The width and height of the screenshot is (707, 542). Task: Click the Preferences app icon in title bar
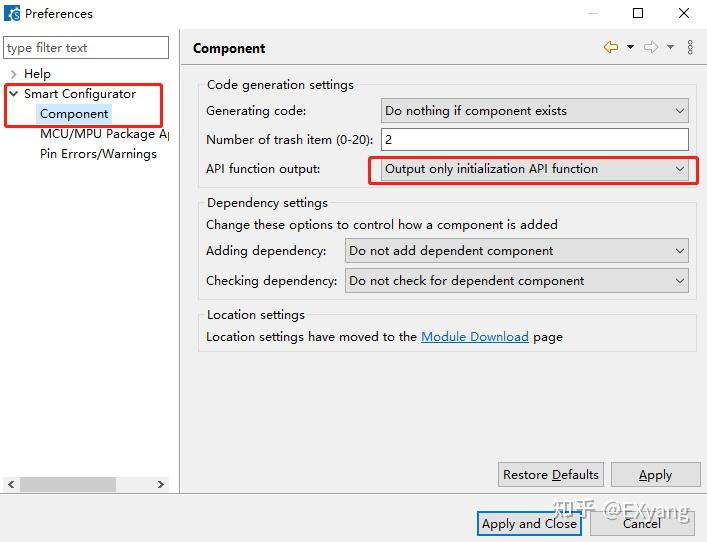pos(12,14)
